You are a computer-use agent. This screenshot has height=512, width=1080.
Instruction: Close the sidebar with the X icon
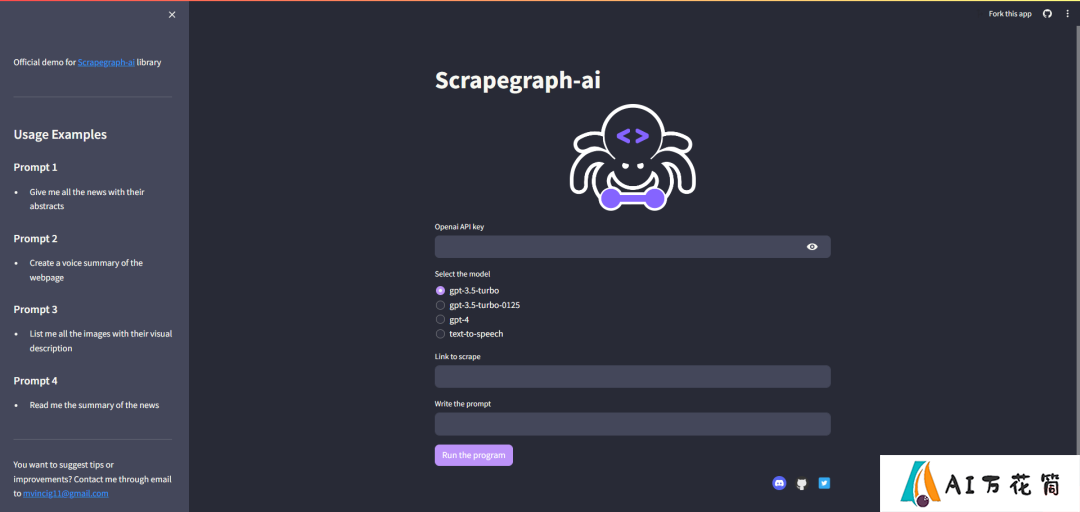tap(172, 14)
